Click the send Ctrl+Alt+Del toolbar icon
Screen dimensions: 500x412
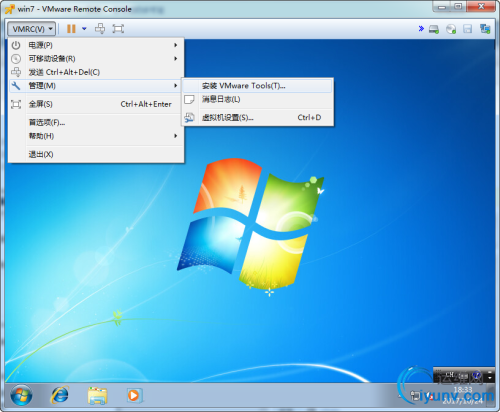point(100,29)
